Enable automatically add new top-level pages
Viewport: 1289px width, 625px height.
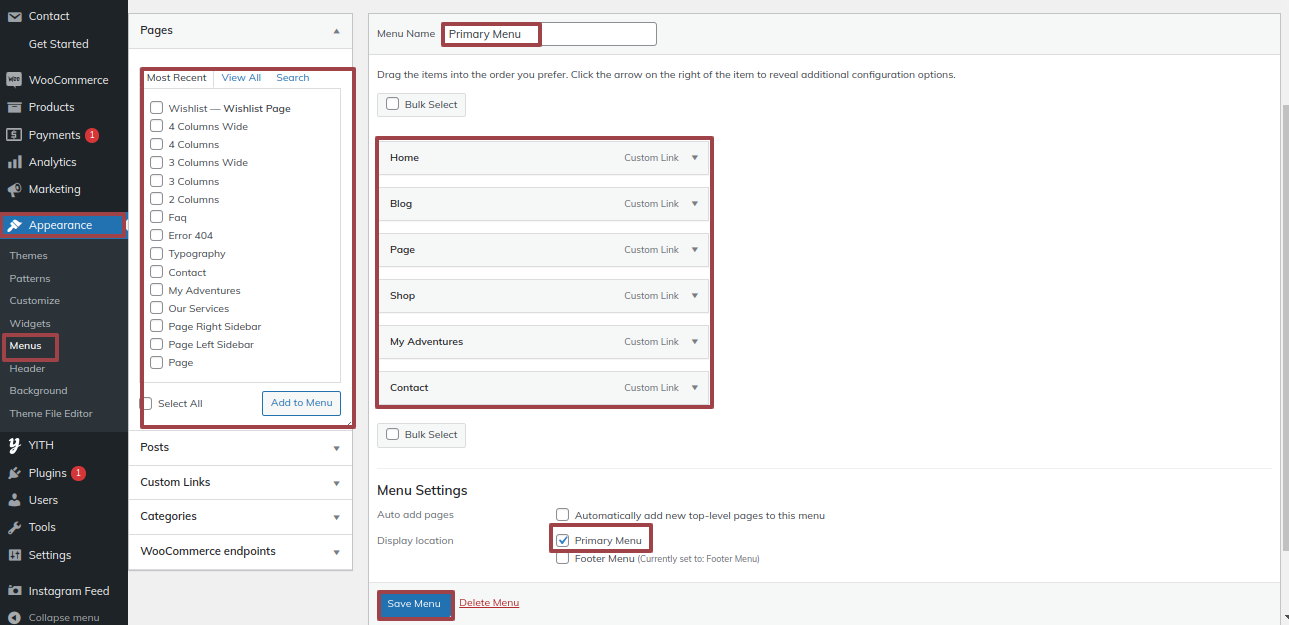tap(563, 515)
